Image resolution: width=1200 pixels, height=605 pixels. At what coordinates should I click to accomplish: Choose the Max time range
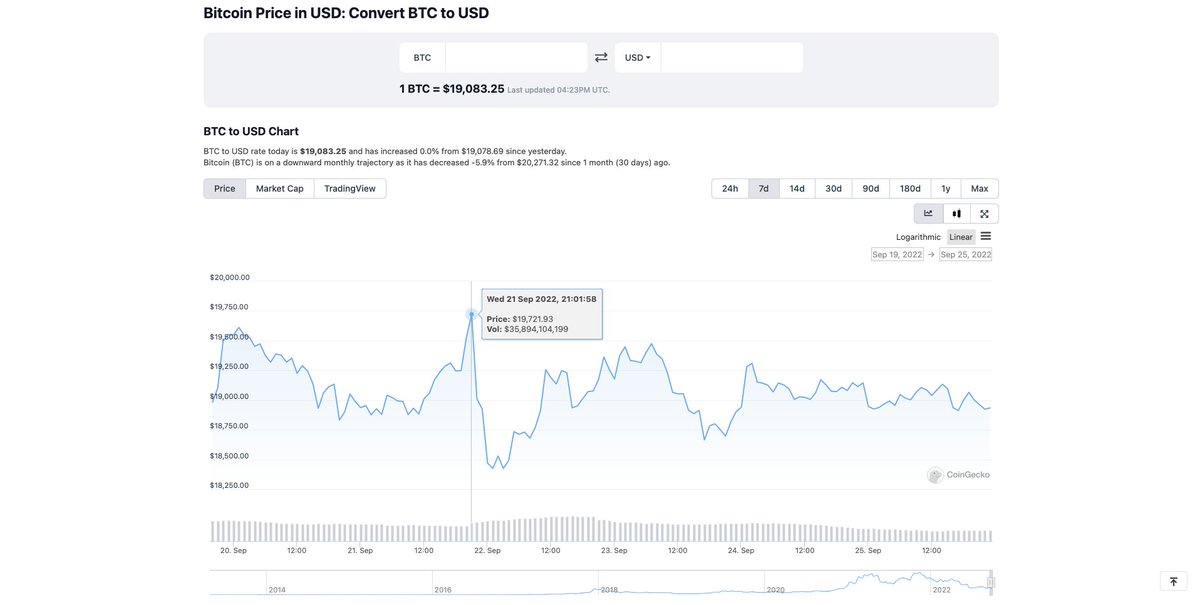tap(980, 188)
